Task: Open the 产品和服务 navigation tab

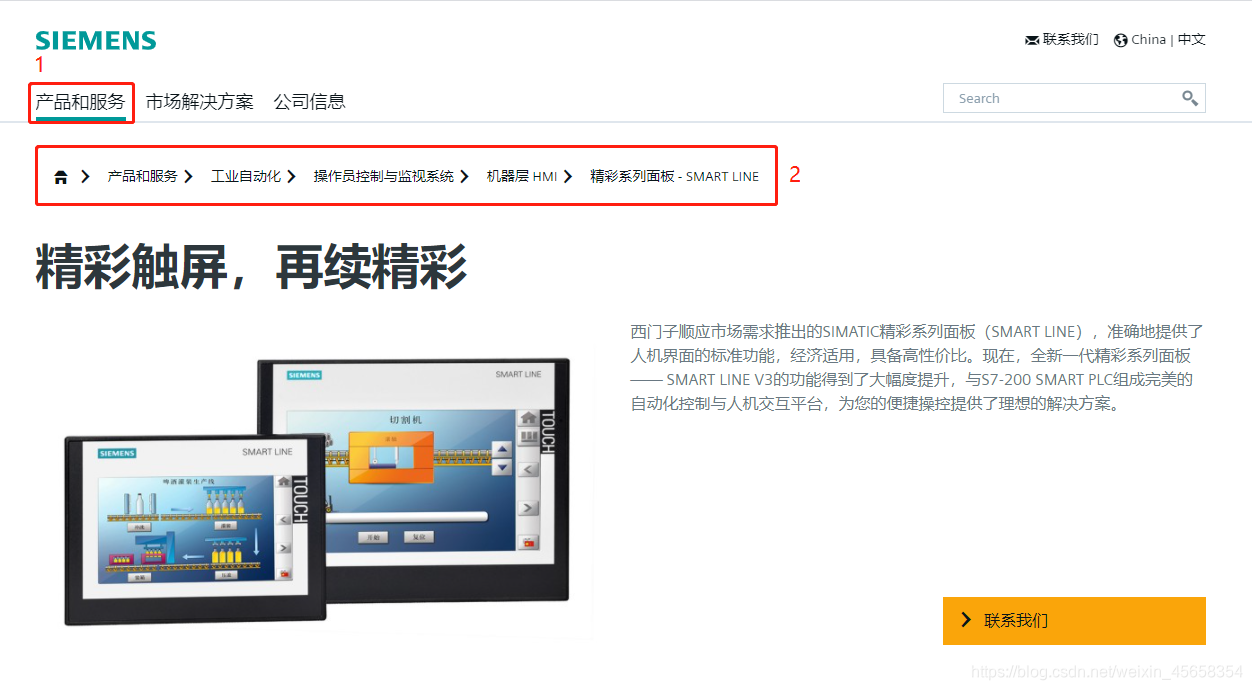Action: (x=81, y=101)
